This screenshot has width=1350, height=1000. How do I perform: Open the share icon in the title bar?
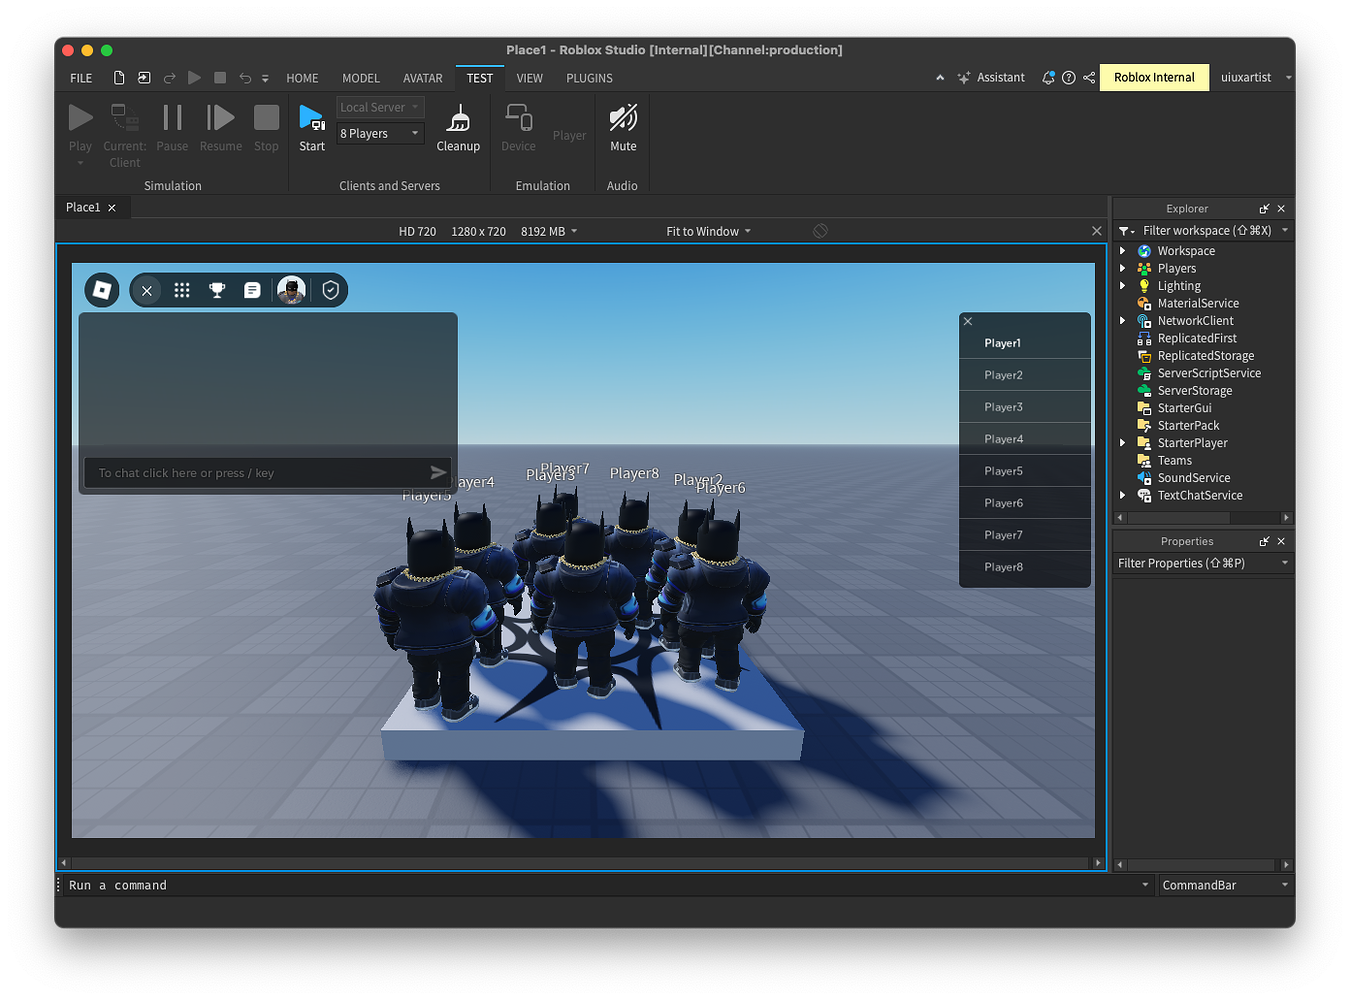pos(1089,77)
